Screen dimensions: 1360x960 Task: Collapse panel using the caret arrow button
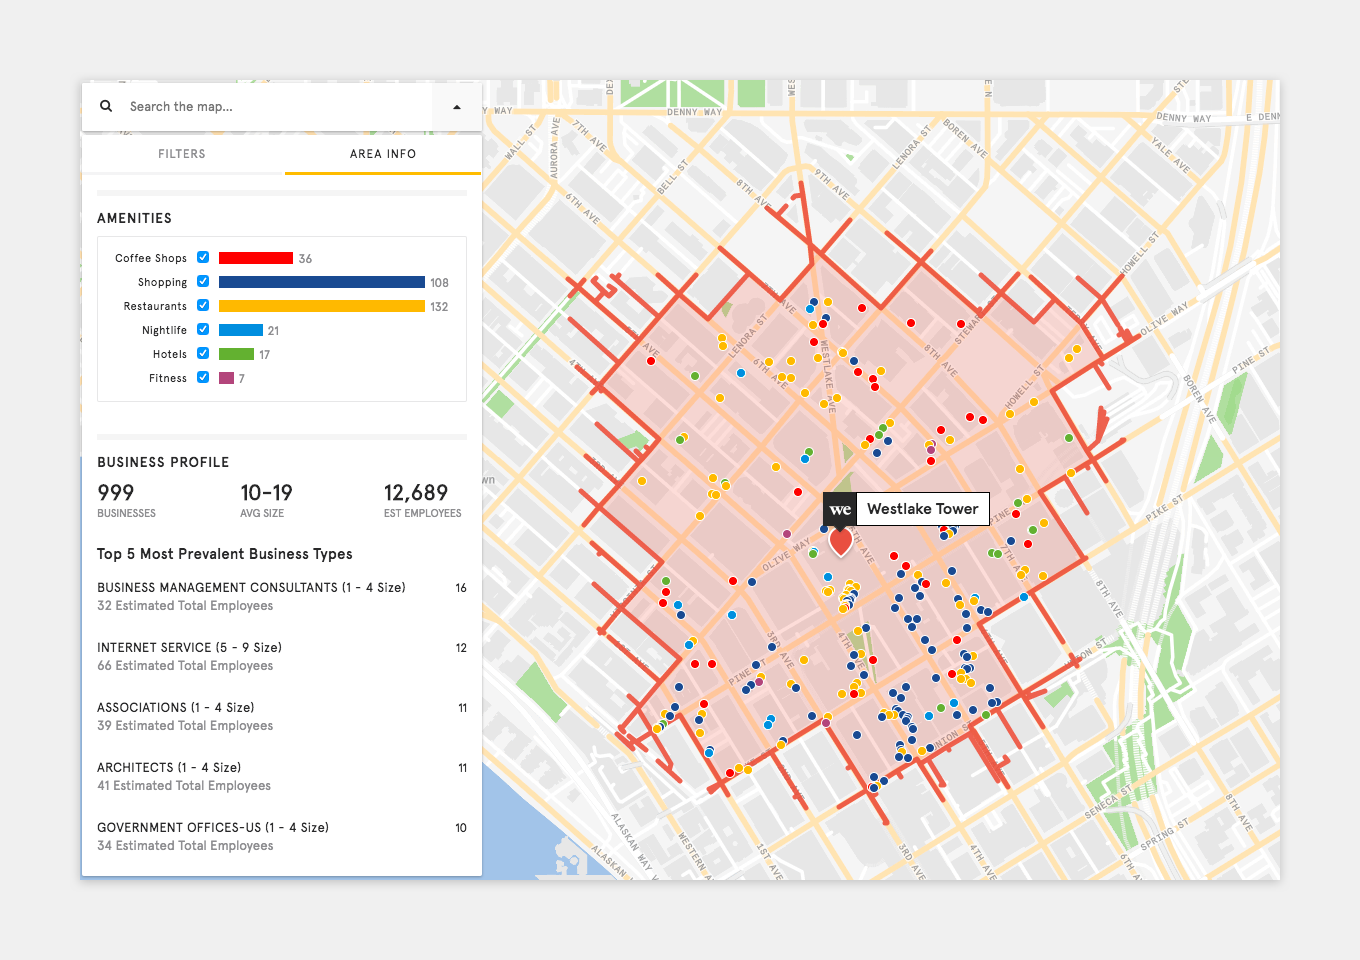pos(457,107)
